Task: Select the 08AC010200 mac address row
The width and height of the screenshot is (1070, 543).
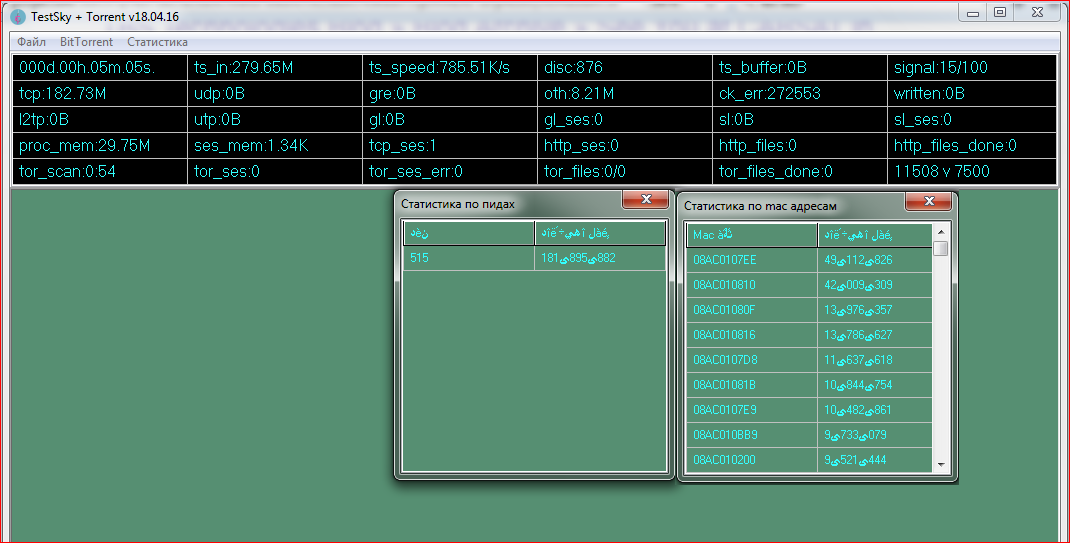Action: 753,460
